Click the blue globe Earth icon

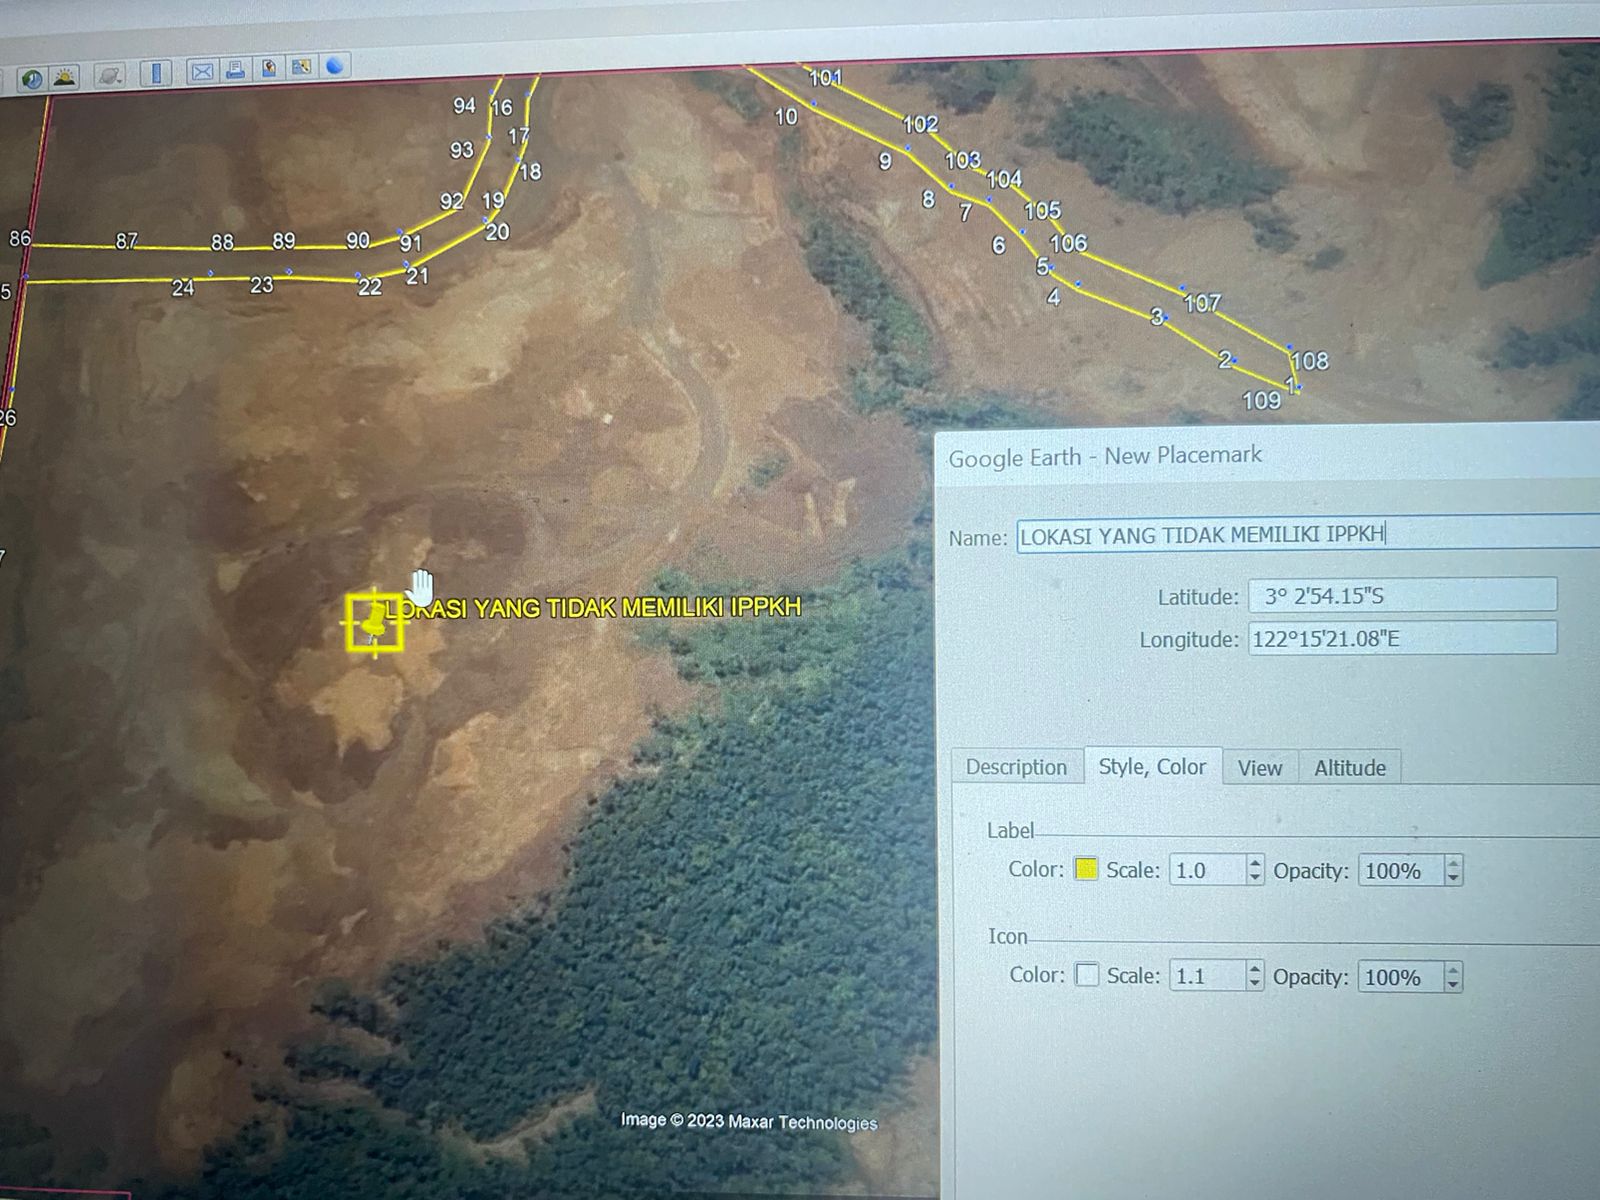tap(336, 66)
